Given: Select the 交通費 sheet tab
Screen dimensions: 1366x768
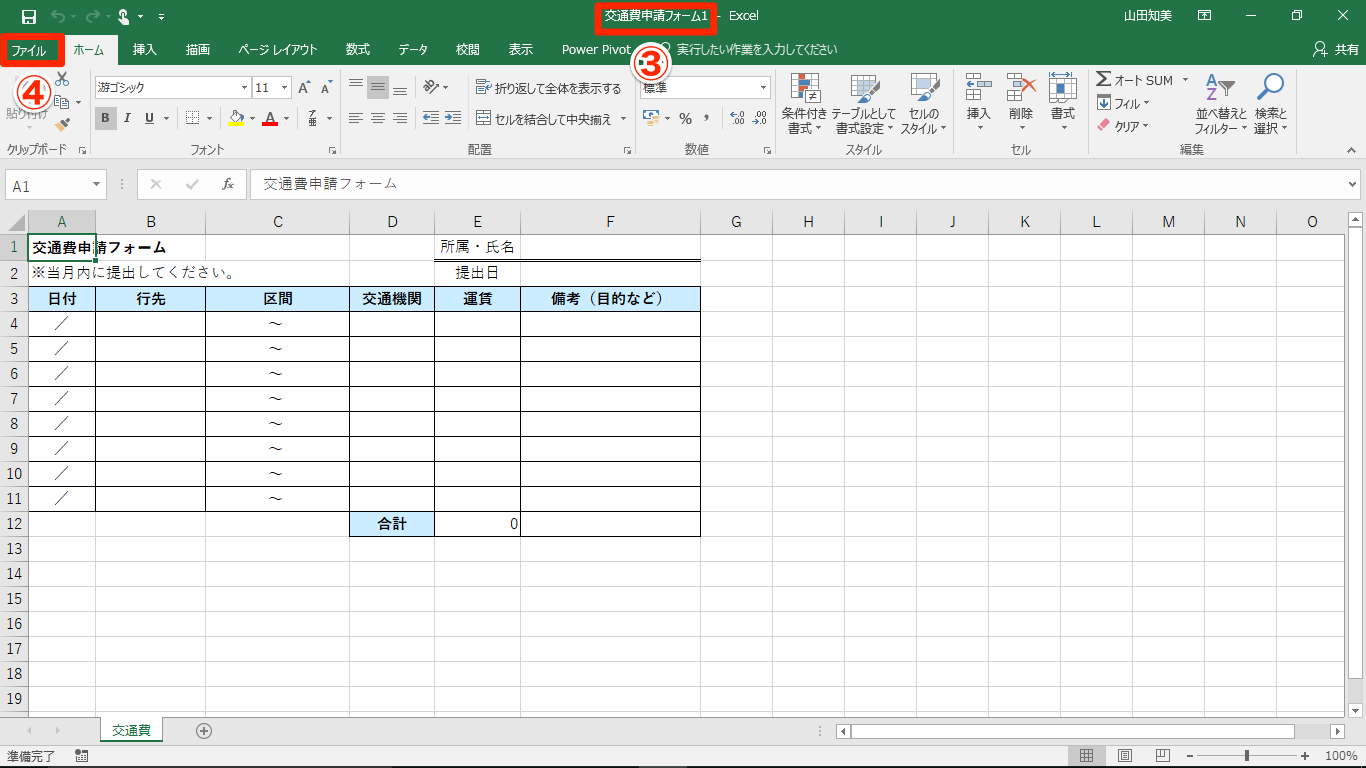Looking at the screenshot, I should click(131, 731).
